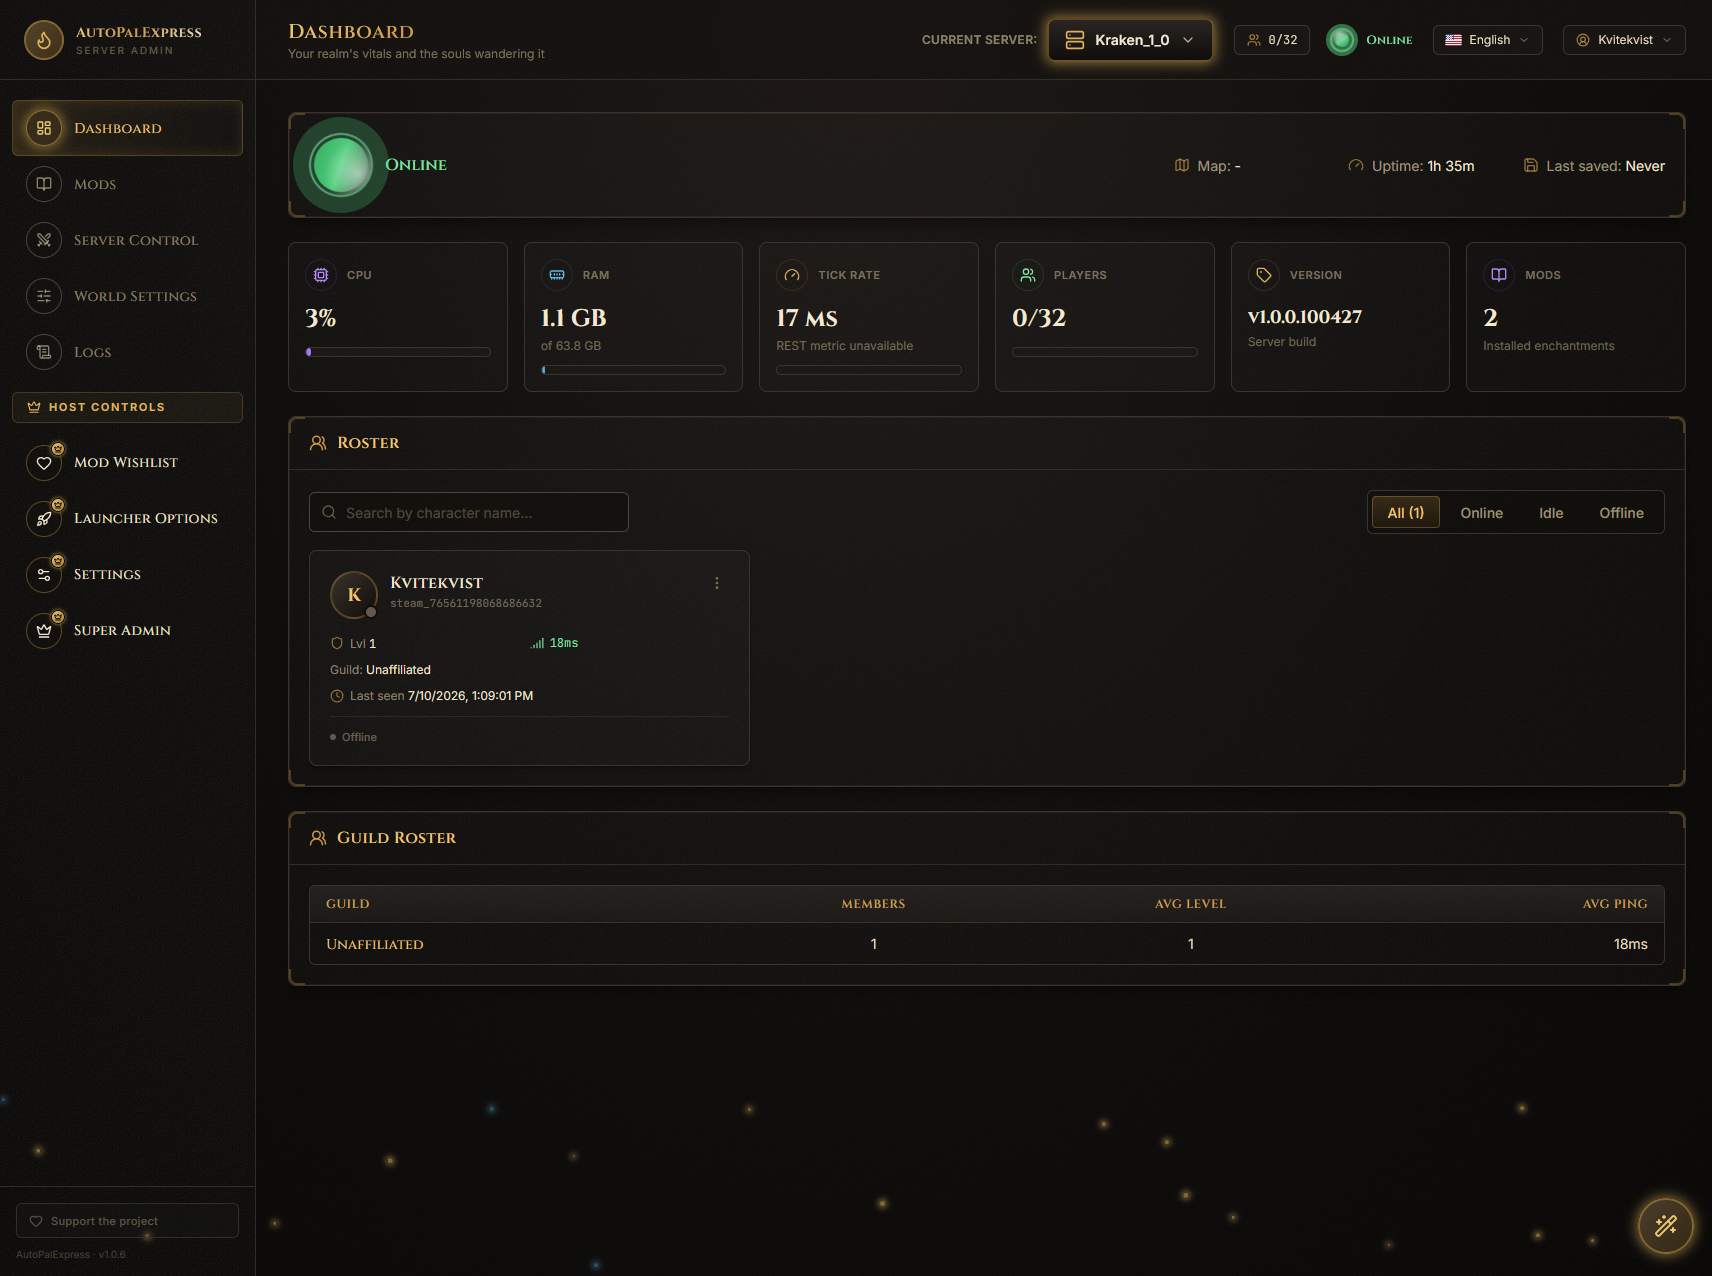
Task: Click the Super Admin crown icon
Action: (x=44, y=631)
